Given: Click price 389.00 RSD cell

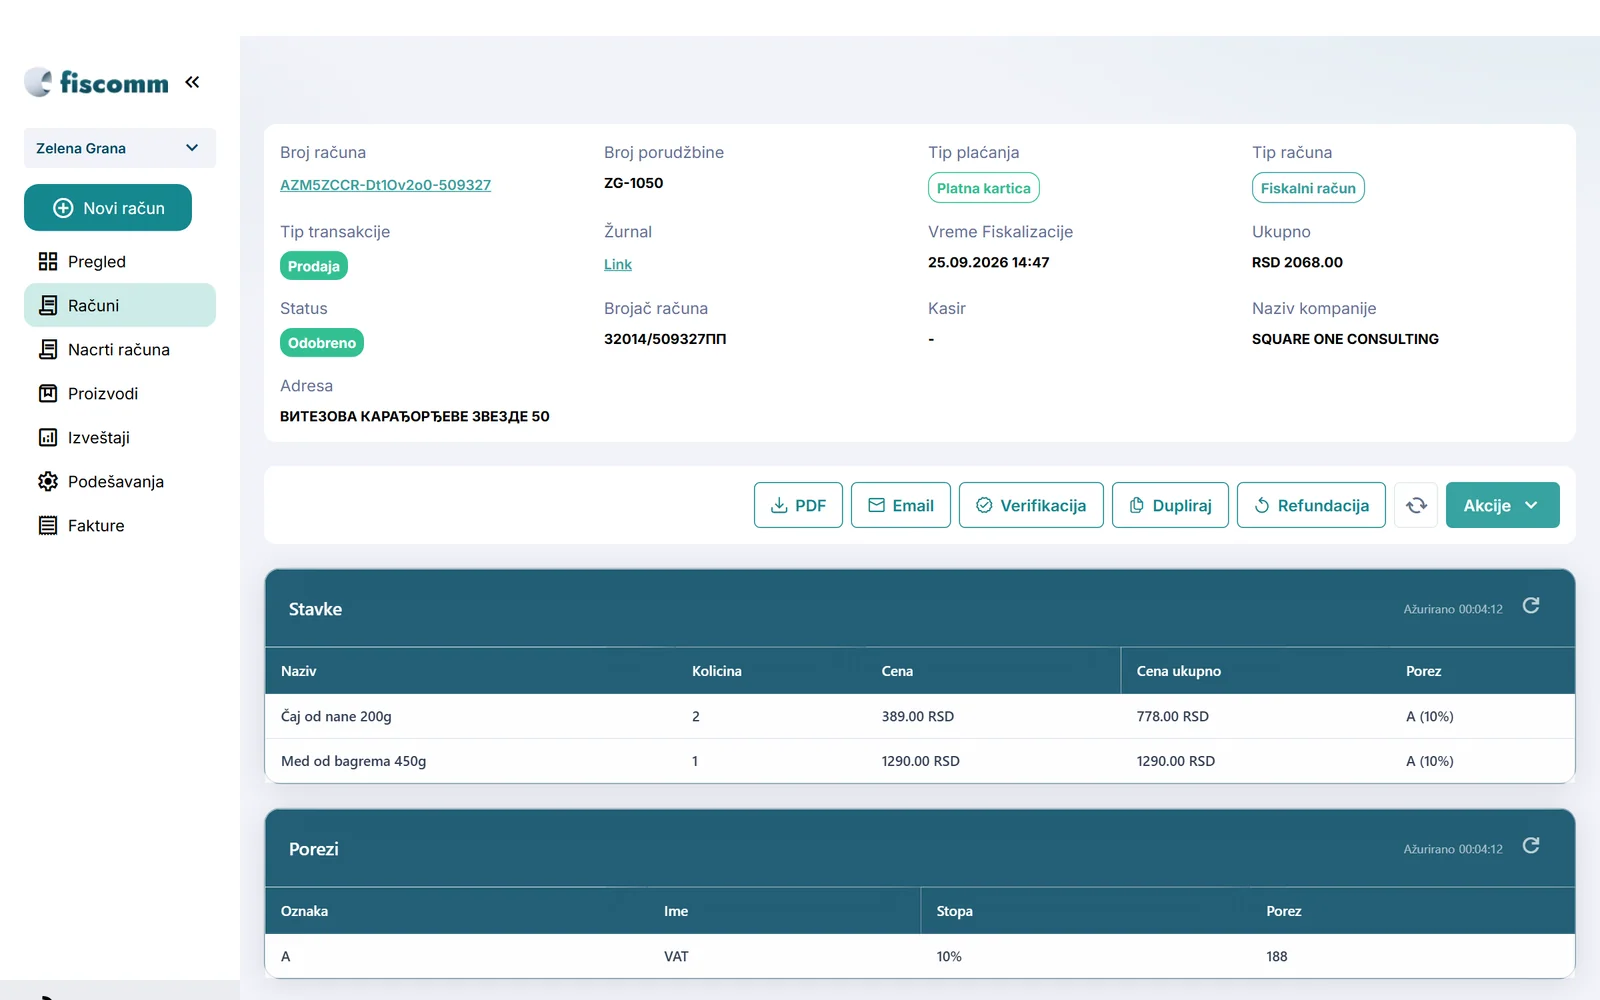Looking at the screenshot, I should coord(918,716).
